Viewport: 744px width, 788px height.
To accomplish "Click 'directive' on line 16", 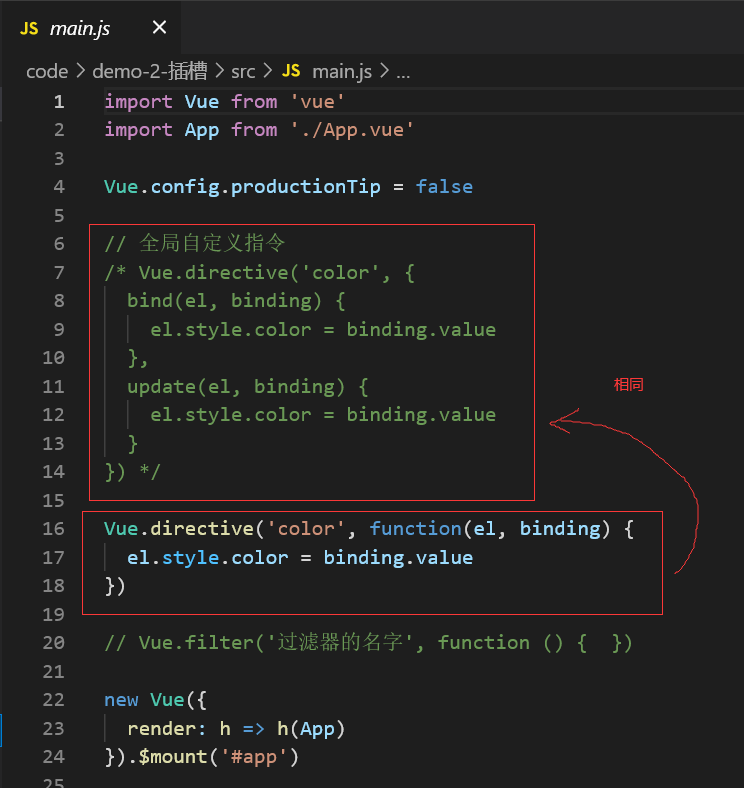I will click(202, 529).
